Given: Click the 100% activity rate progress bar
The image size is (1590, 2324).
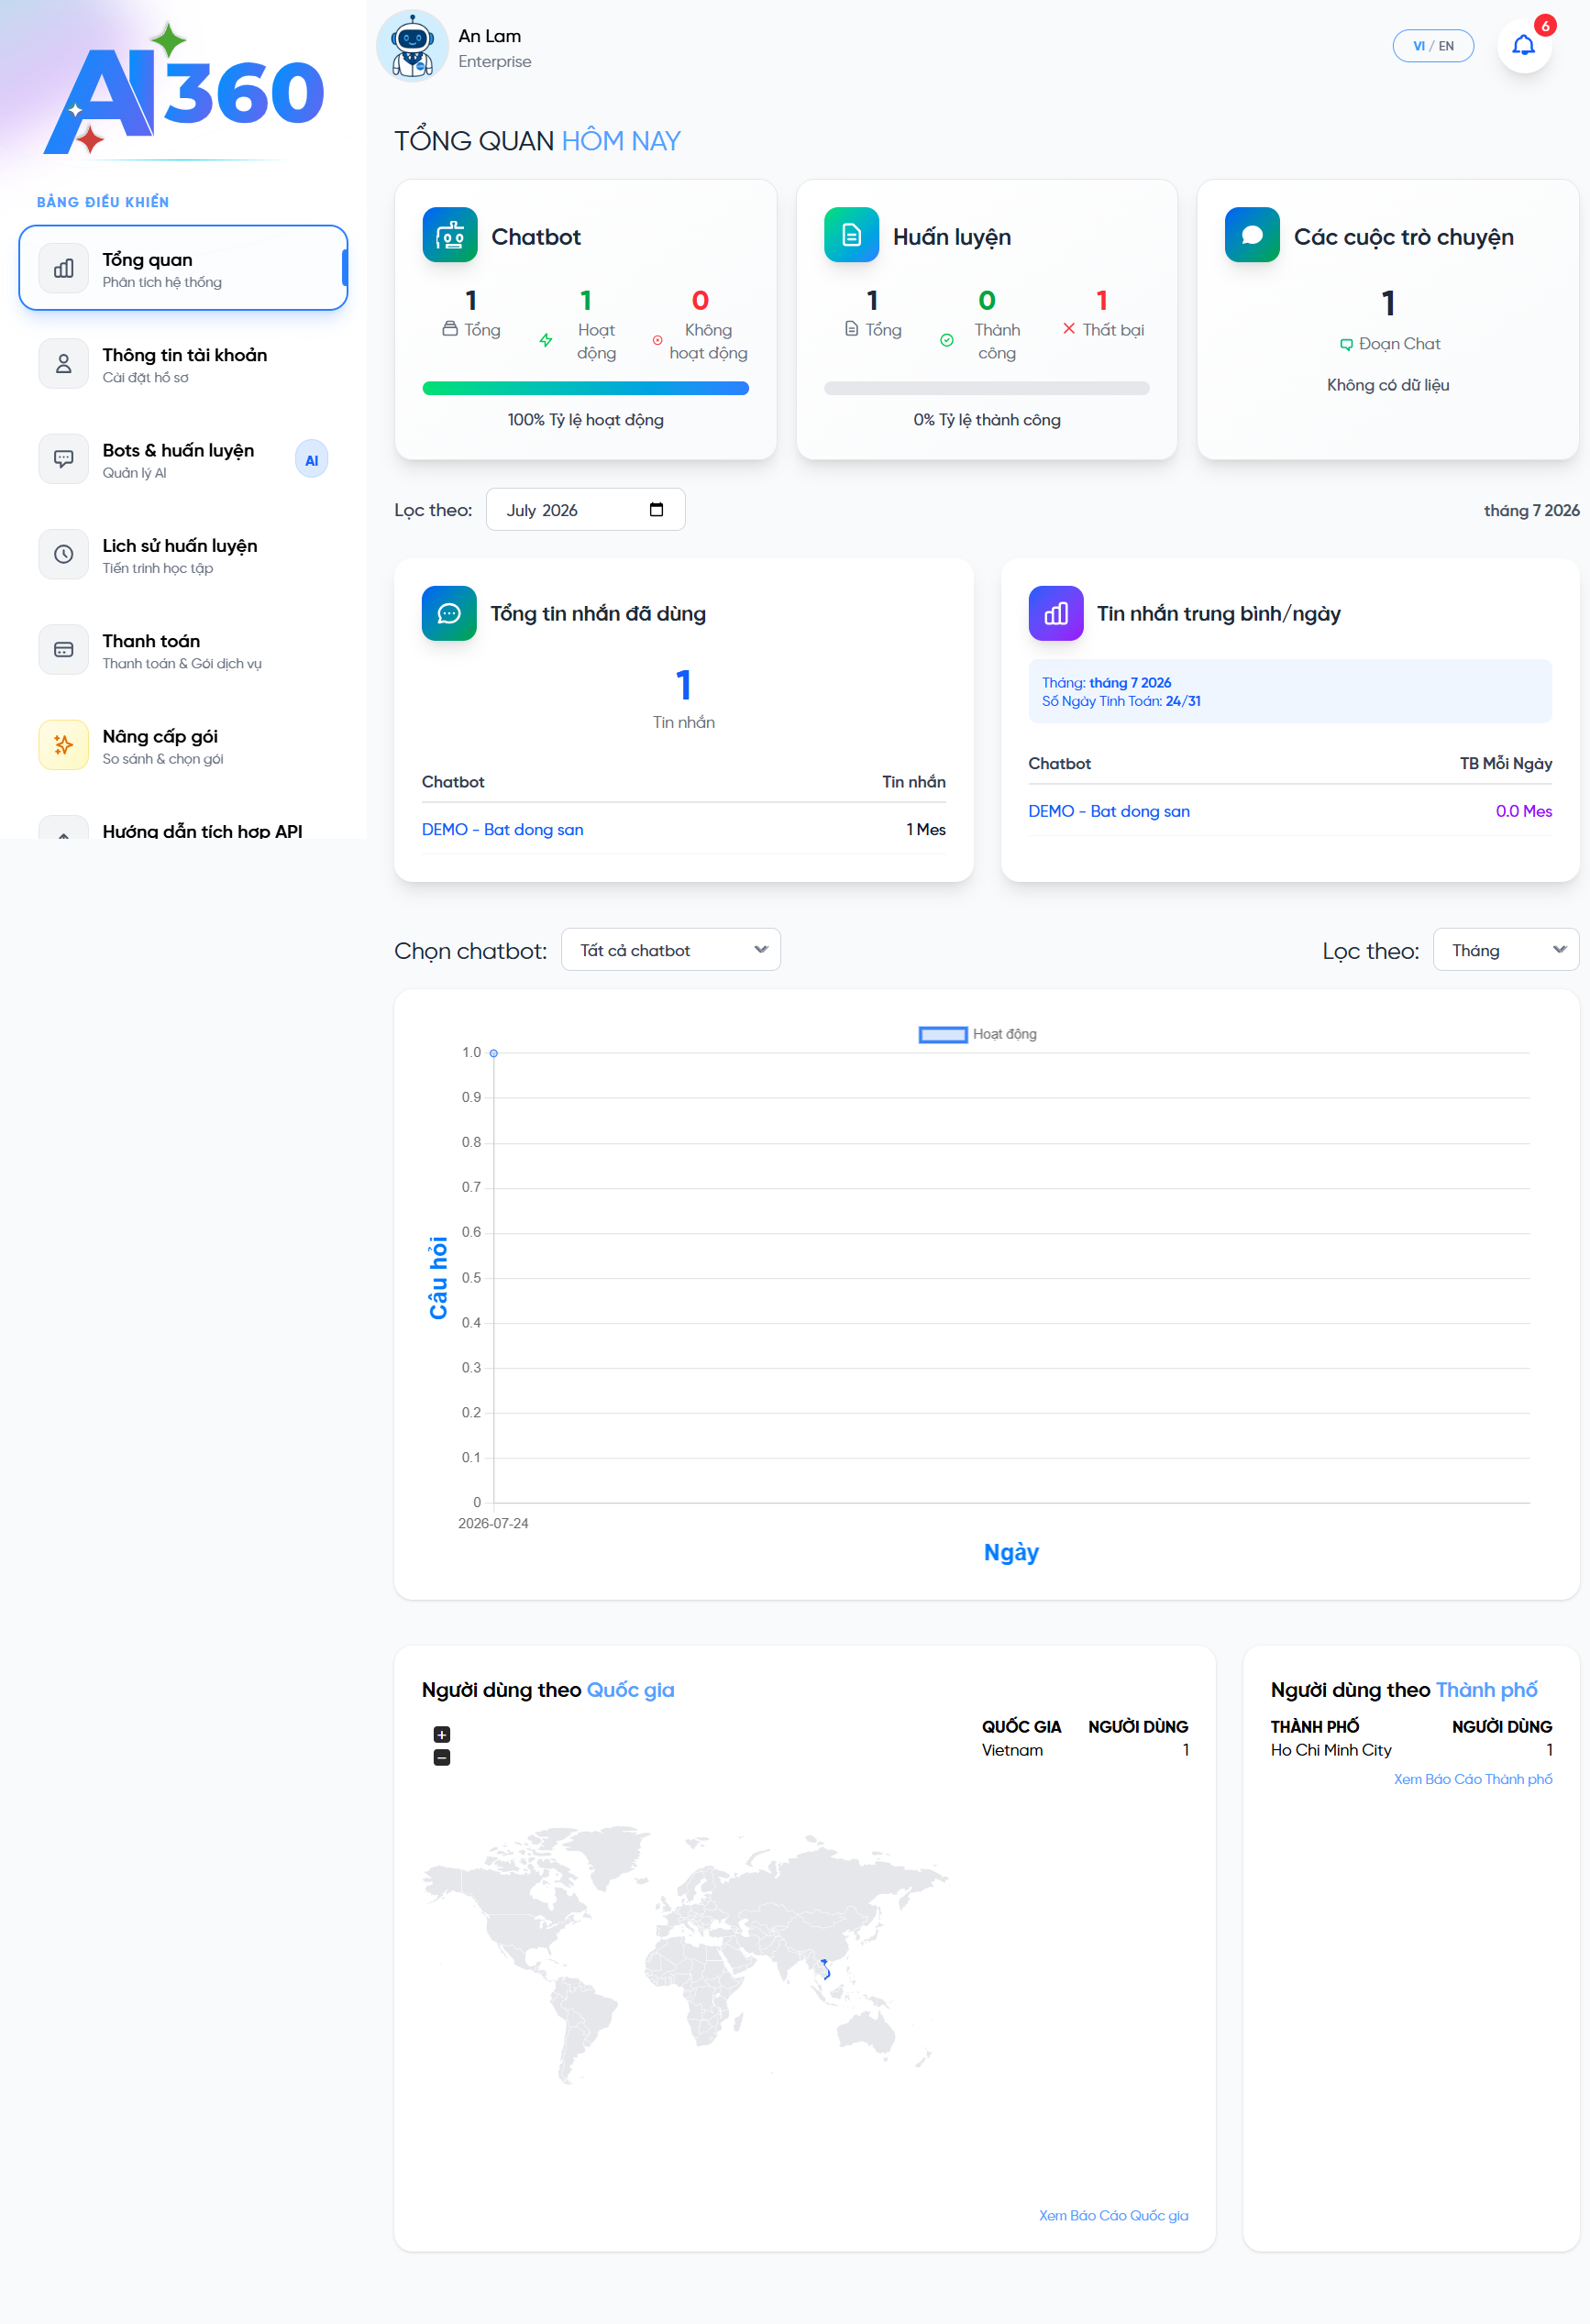Looking at the screenshot, I should [x=585, y=388].
